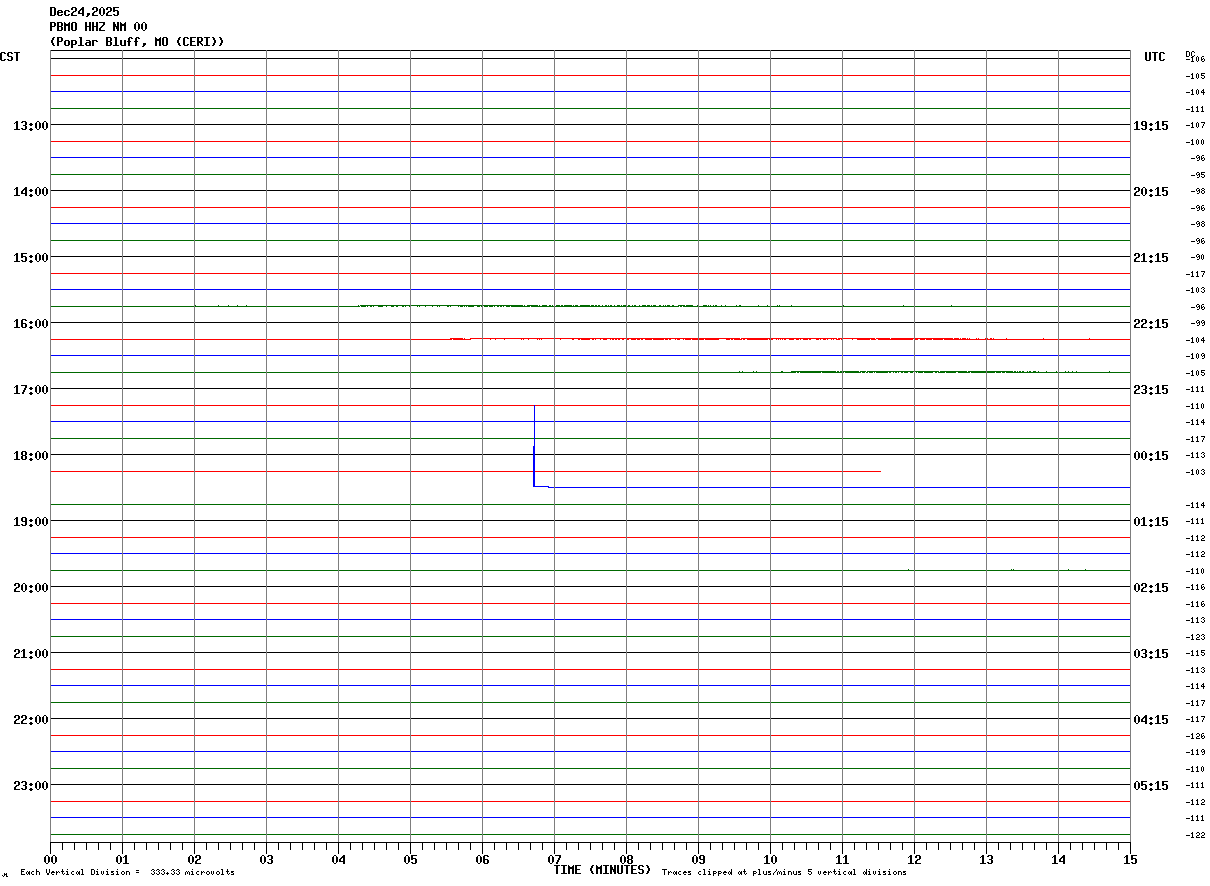Click the CST timezone header
The height and width of the screenshot is (886, 1210).
[10, 57]
